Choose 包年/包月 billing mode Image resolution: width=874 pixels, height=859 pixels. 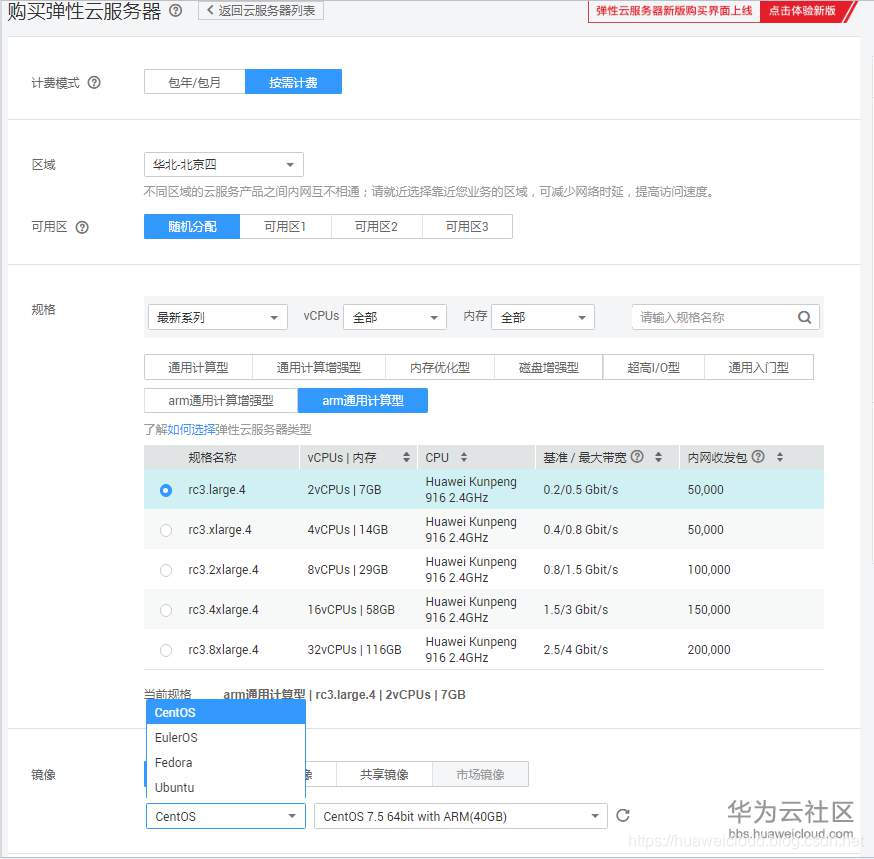click(195, 82)
